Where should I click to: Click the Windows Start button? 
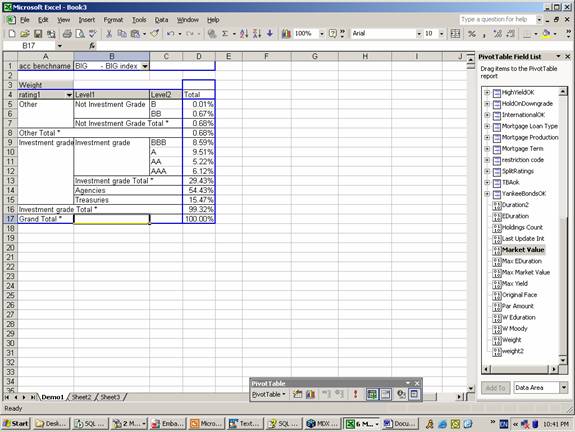click(16, 424)
